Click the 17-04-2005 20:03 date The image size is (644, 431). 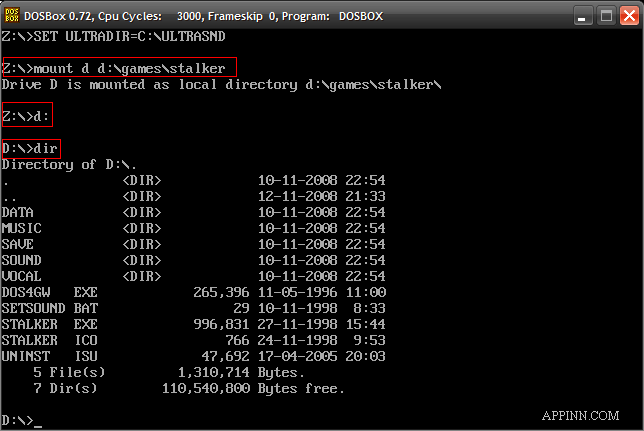click(x=322, y=357)
